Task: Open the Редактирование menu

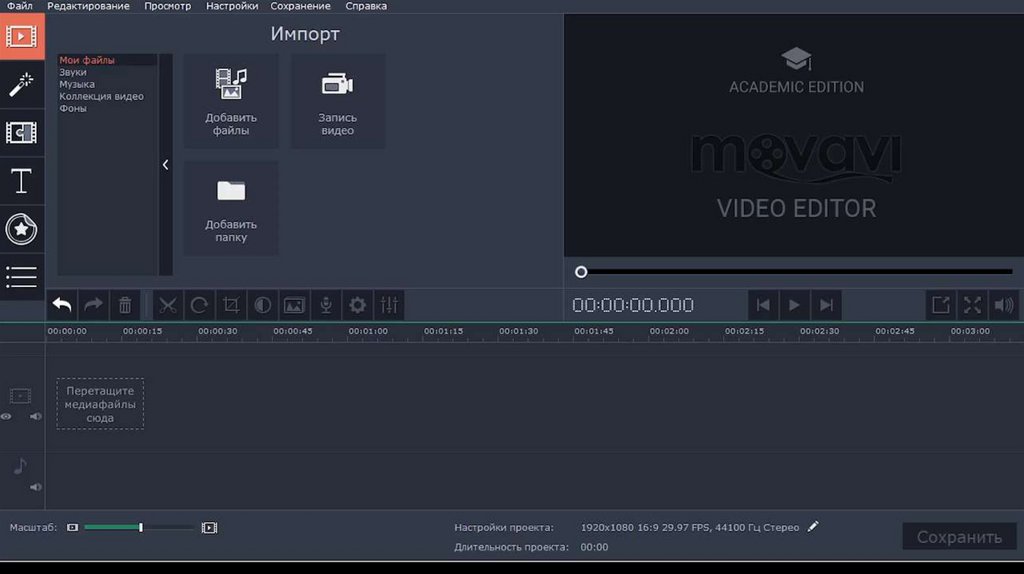Action: [88, 6]
